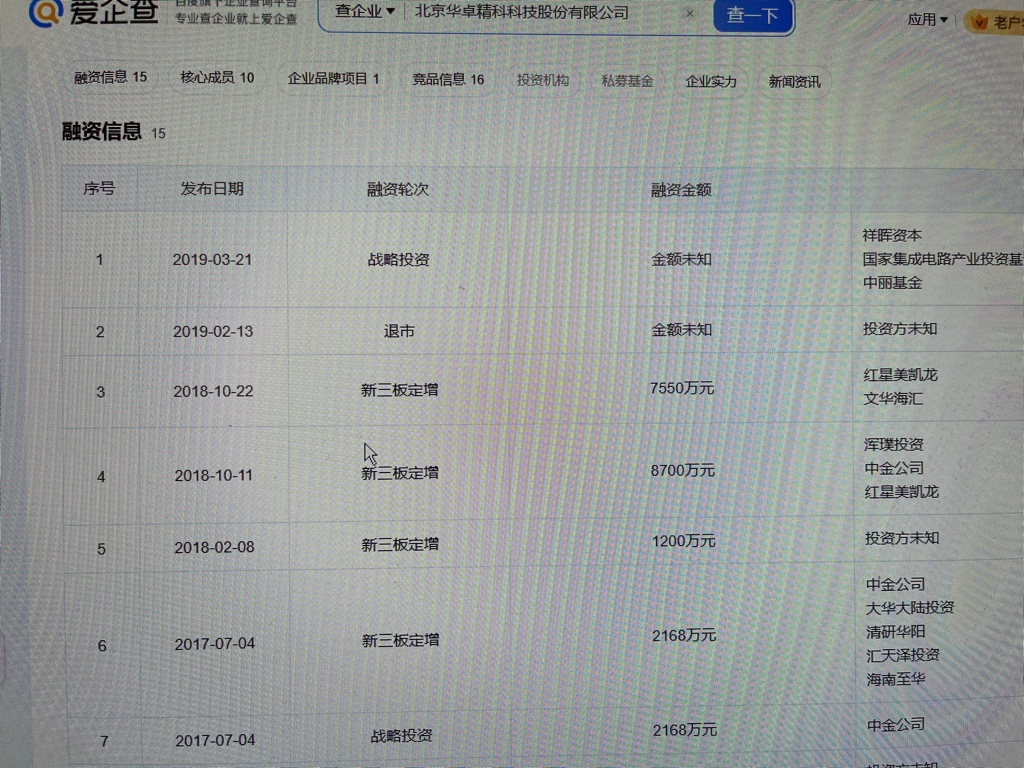Open investor link 汇天泽投资
The width and height of the screenshot is (1024, 768).
click(x=903, y=656)
